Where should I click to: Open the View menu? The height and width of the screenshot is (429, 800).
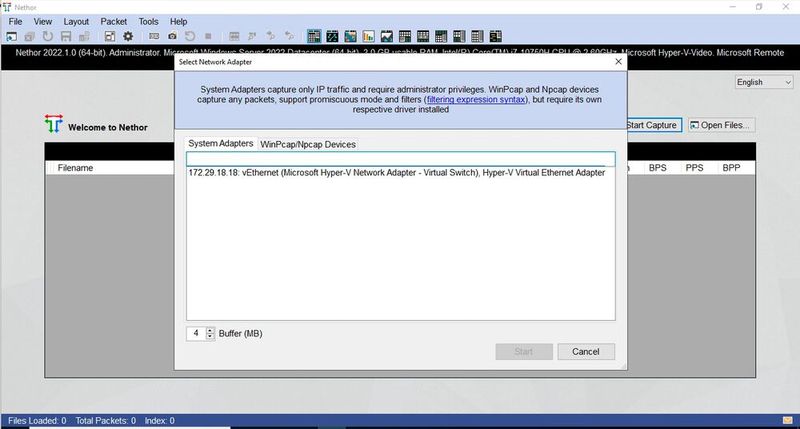[x=43, y=21]
